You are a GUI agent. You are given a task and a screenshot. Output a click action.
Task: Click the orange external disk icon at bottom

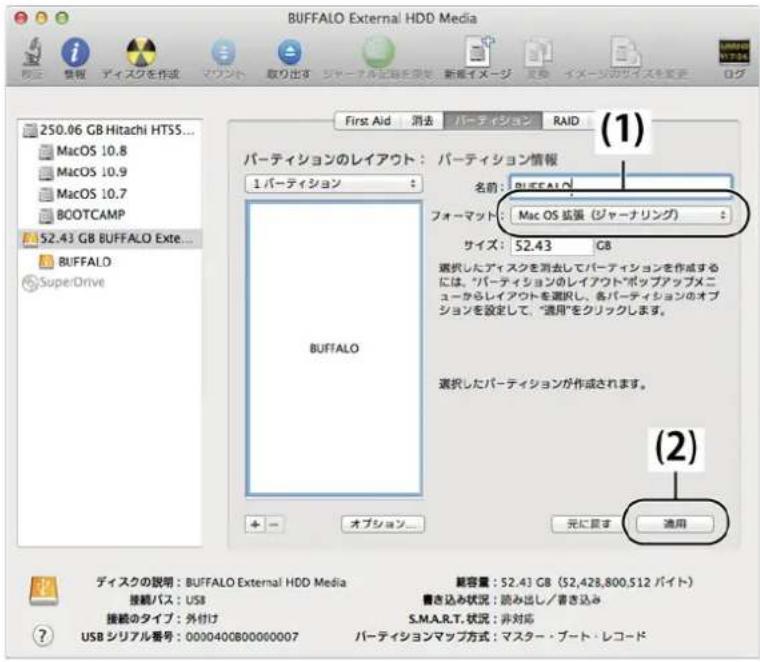pos(44,591)
